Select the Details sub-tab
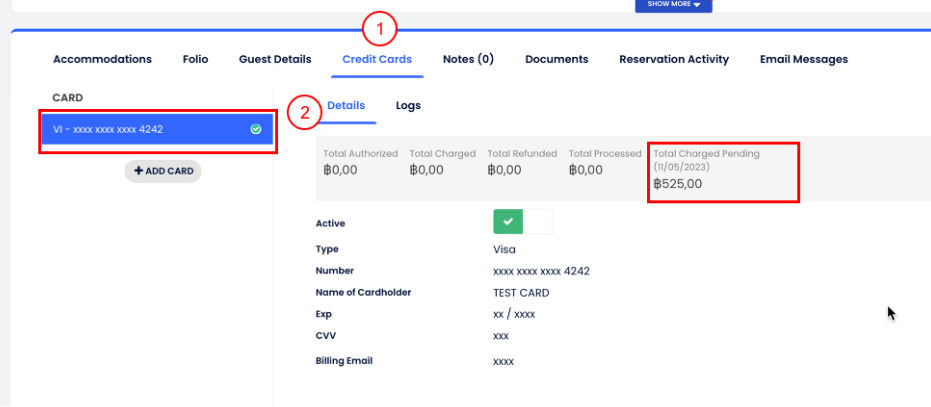The height and width of the screenshot is (407, 931). (346, 105)
